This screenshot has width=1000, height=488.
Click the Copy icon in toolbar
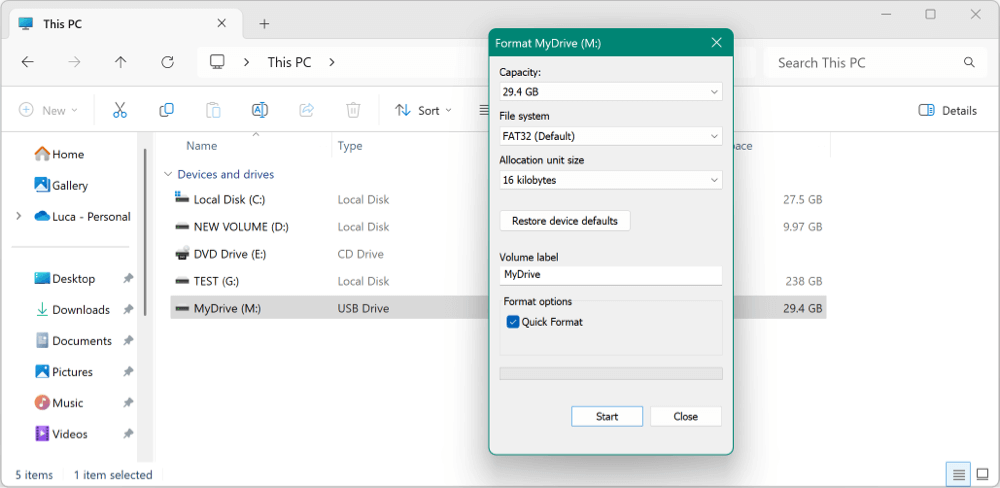(166, 110)
